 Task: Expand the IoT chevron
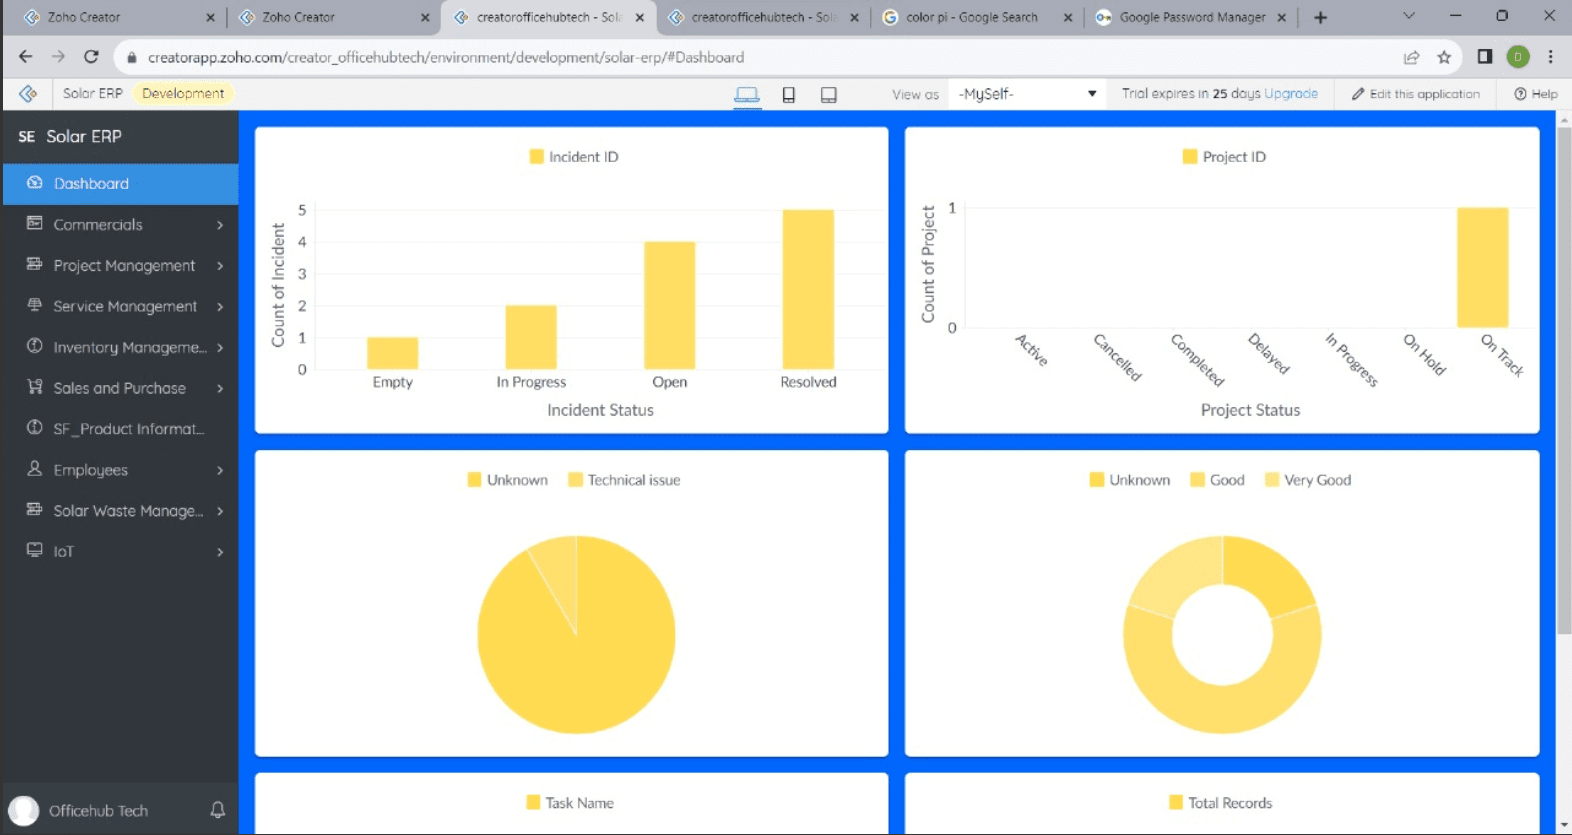tap(220, 552)
